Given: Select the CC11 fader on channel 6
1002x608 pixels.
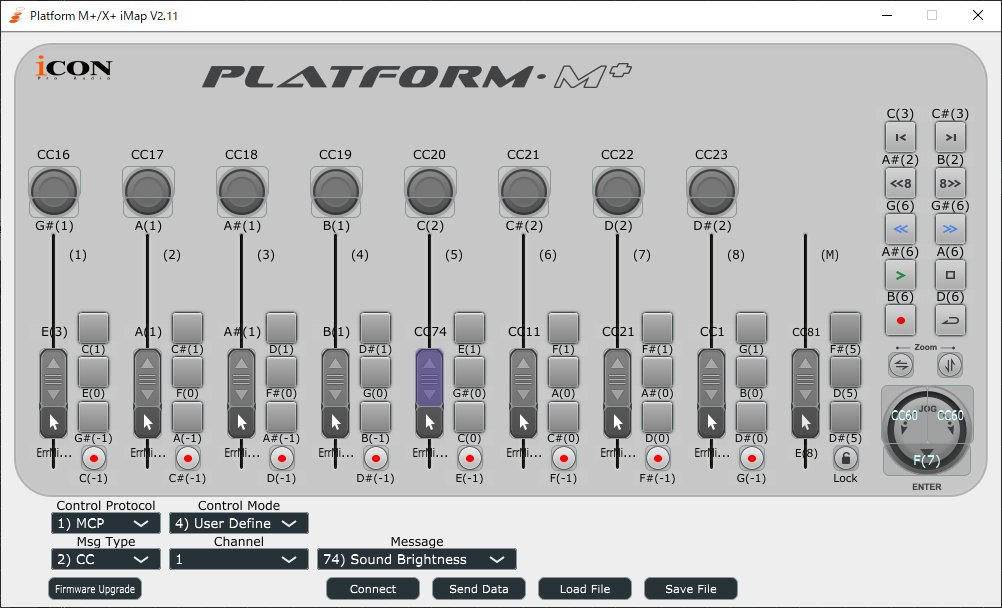Looking at the screenshot, I should click(x=523, y=378).
